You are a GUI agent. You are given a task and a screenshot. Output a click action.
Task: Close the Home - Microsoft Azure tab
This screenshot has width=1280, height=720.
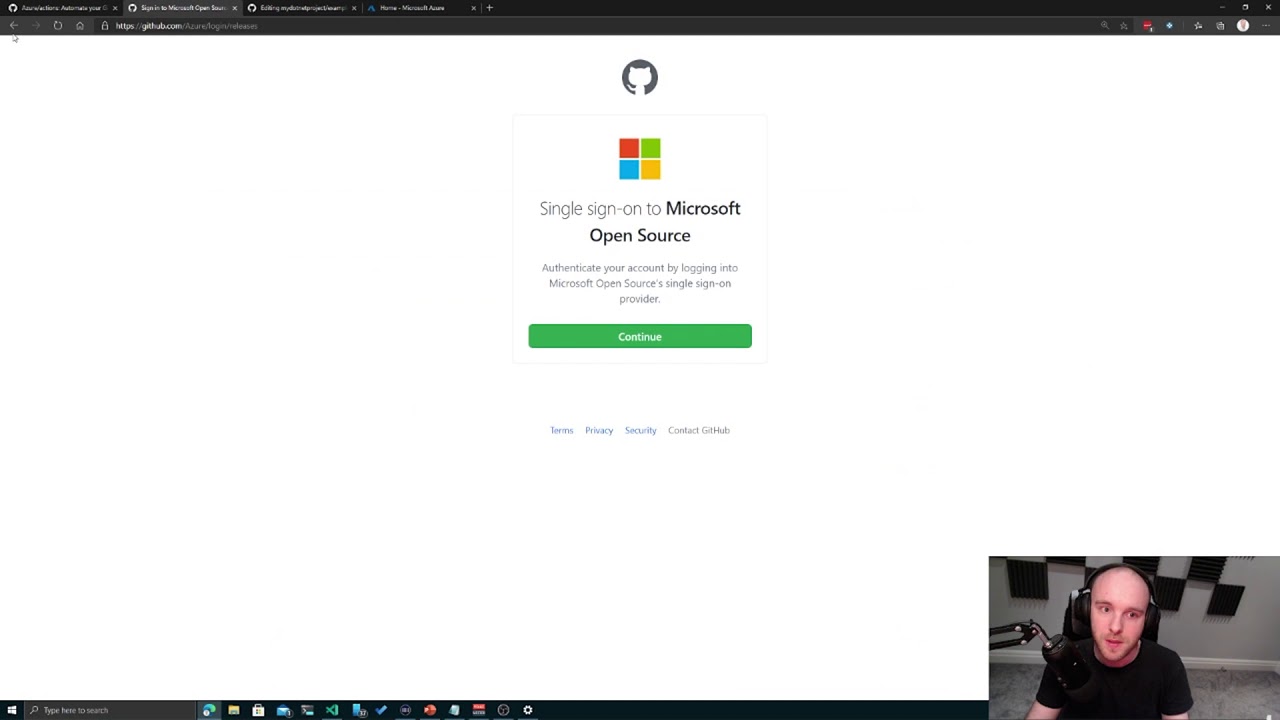(x=474, y=8)
